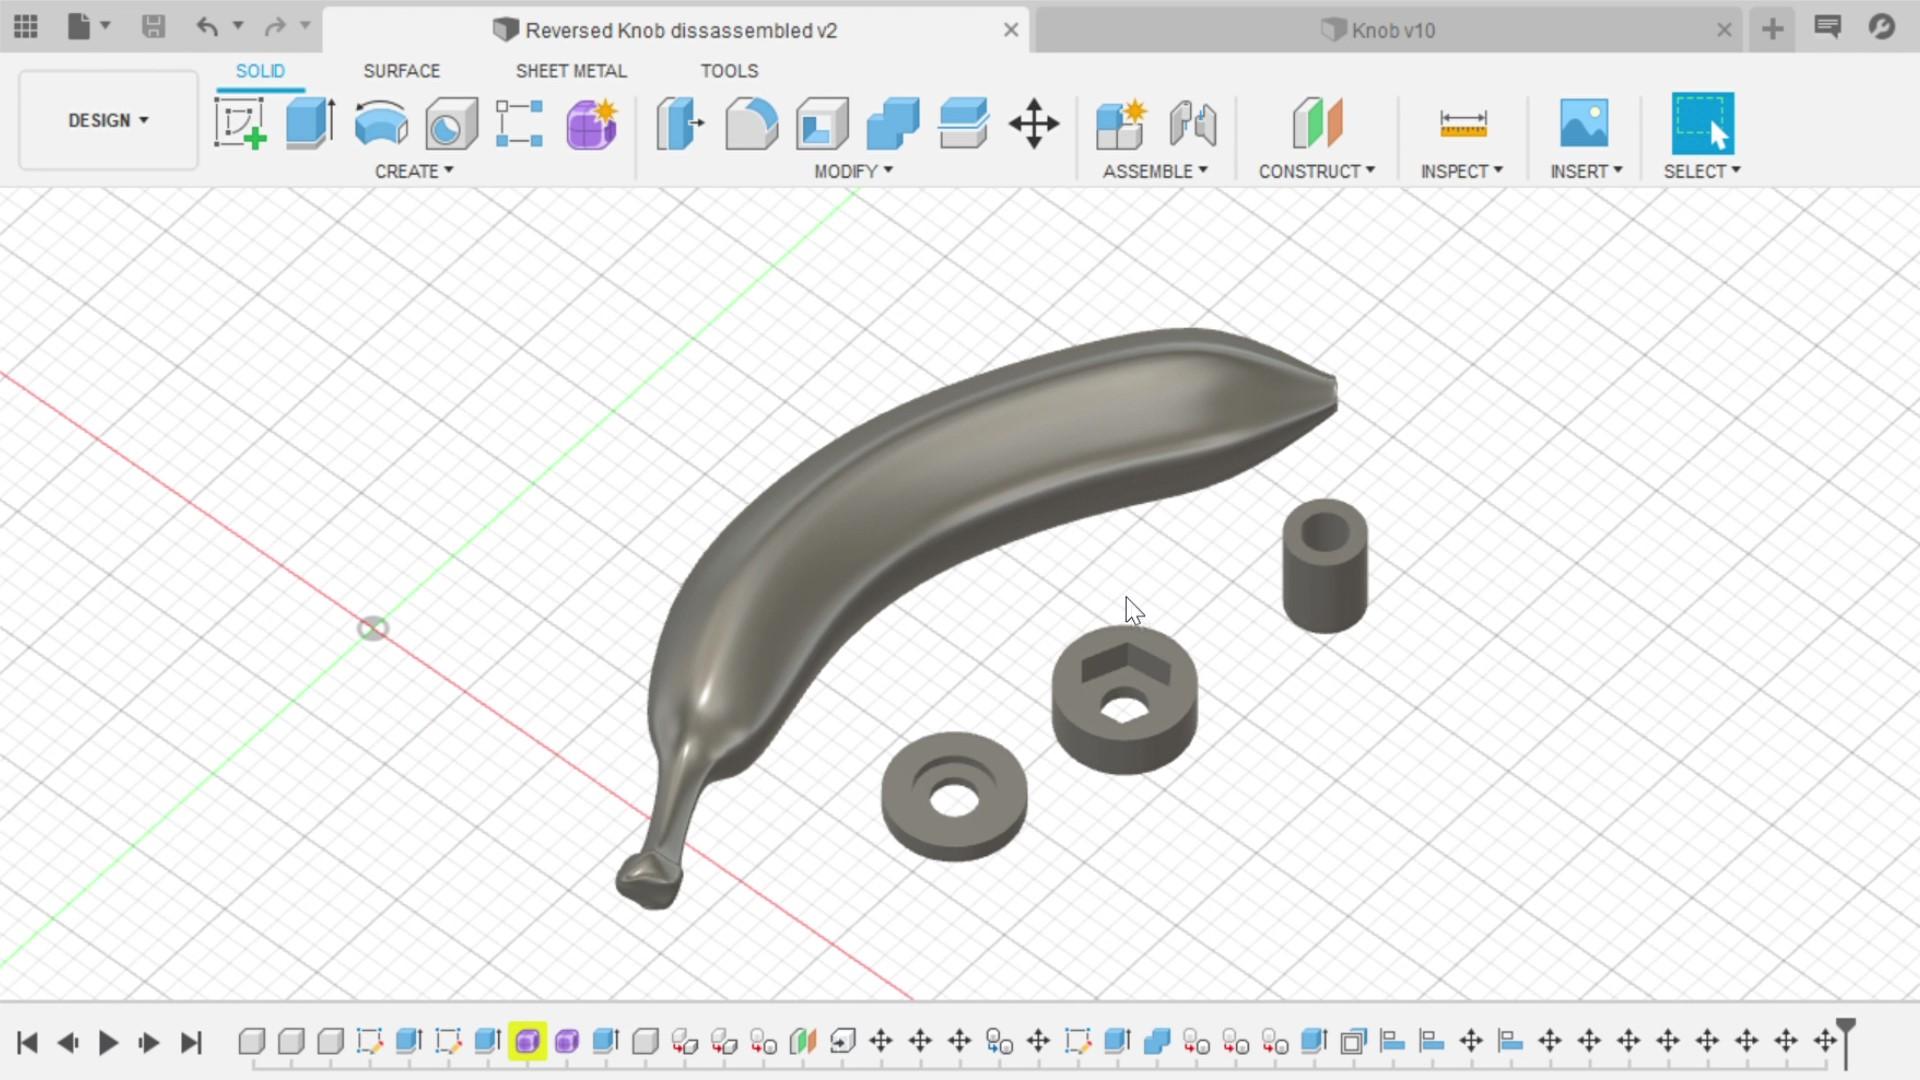Image resolution: width=1920 pixels, height=1080 pixels.
Task: Click the highlighted yellow timeline marker
Action: (527, 1040)
